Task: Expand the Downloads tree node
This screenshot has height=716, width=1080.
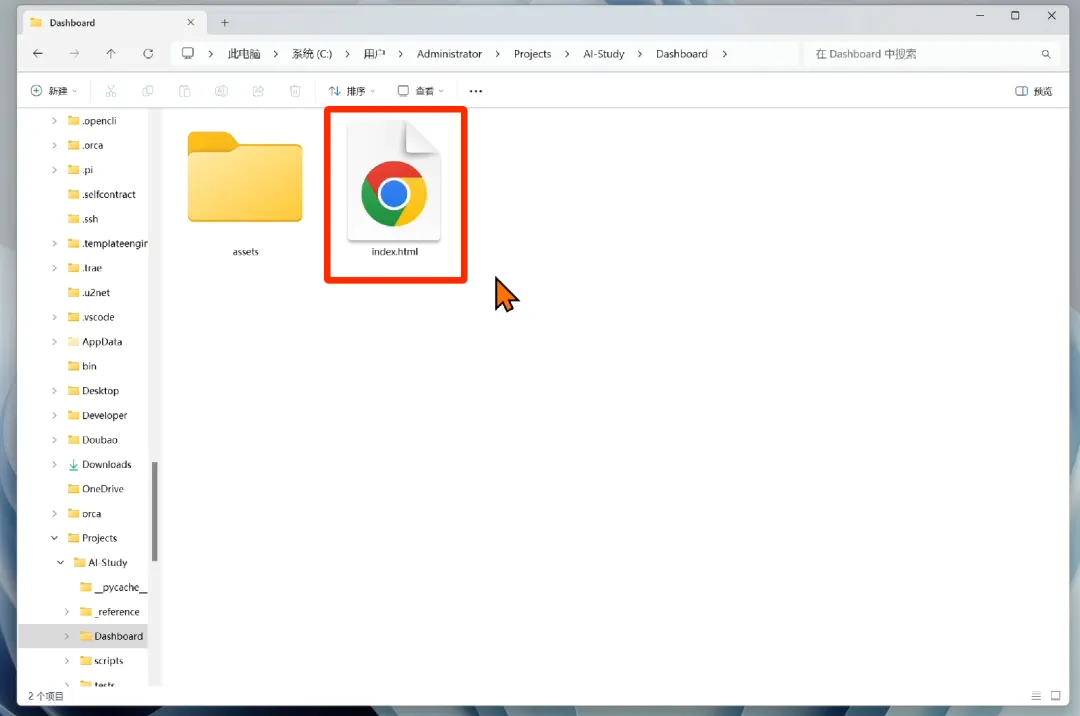Action: pos(54,464)
